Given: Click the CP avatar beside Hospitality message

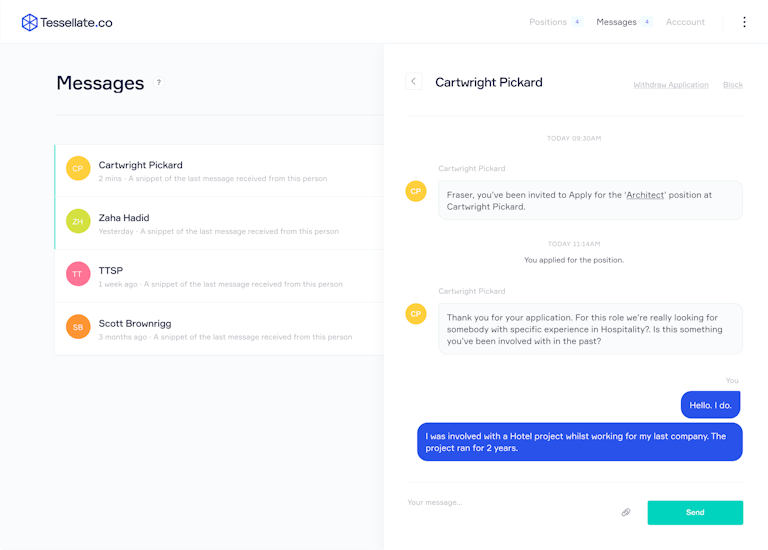Looking at the screenshot, I should coord(416,314).
